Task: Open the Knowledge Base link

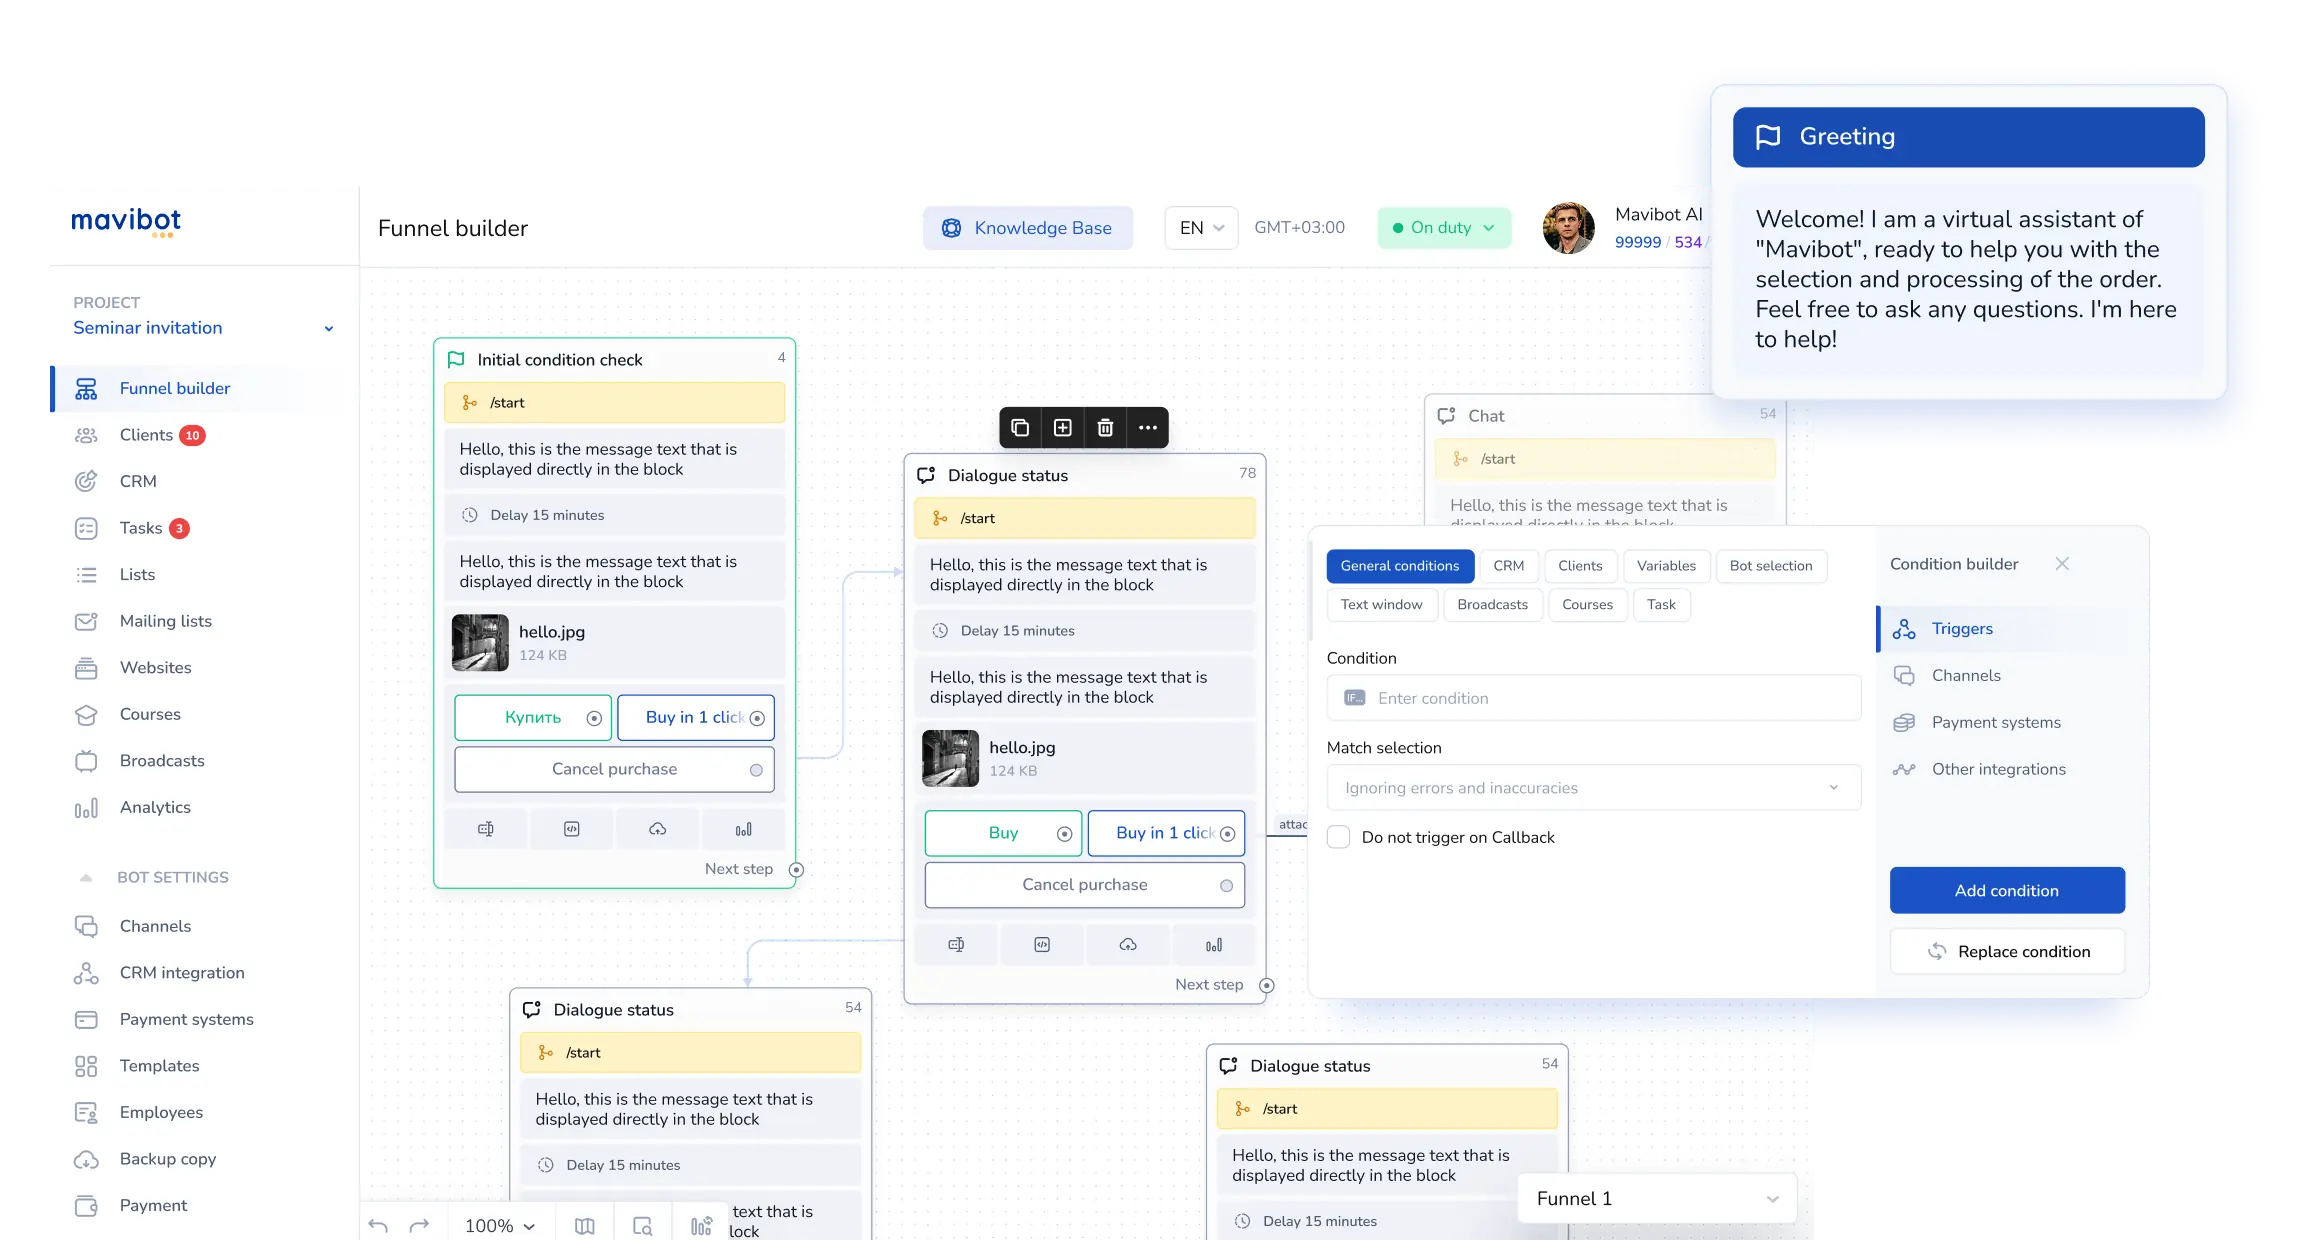Action: [x=1028, y=228]
